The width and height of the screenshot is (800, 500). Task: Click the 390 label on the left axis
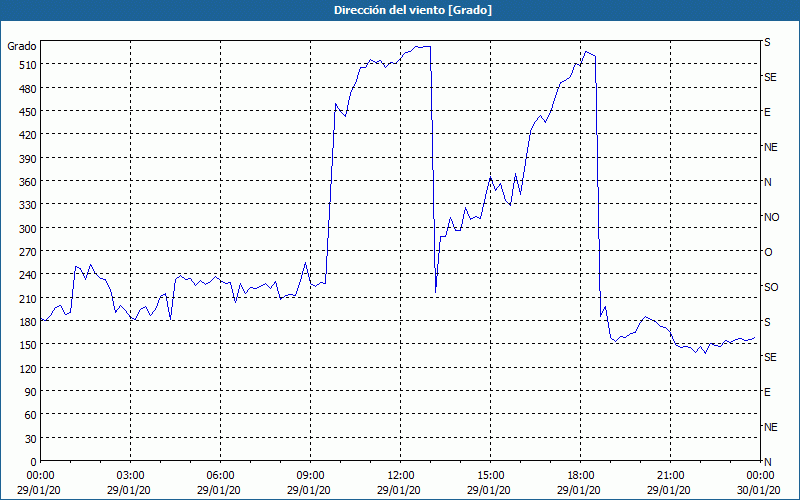point(28,159)
